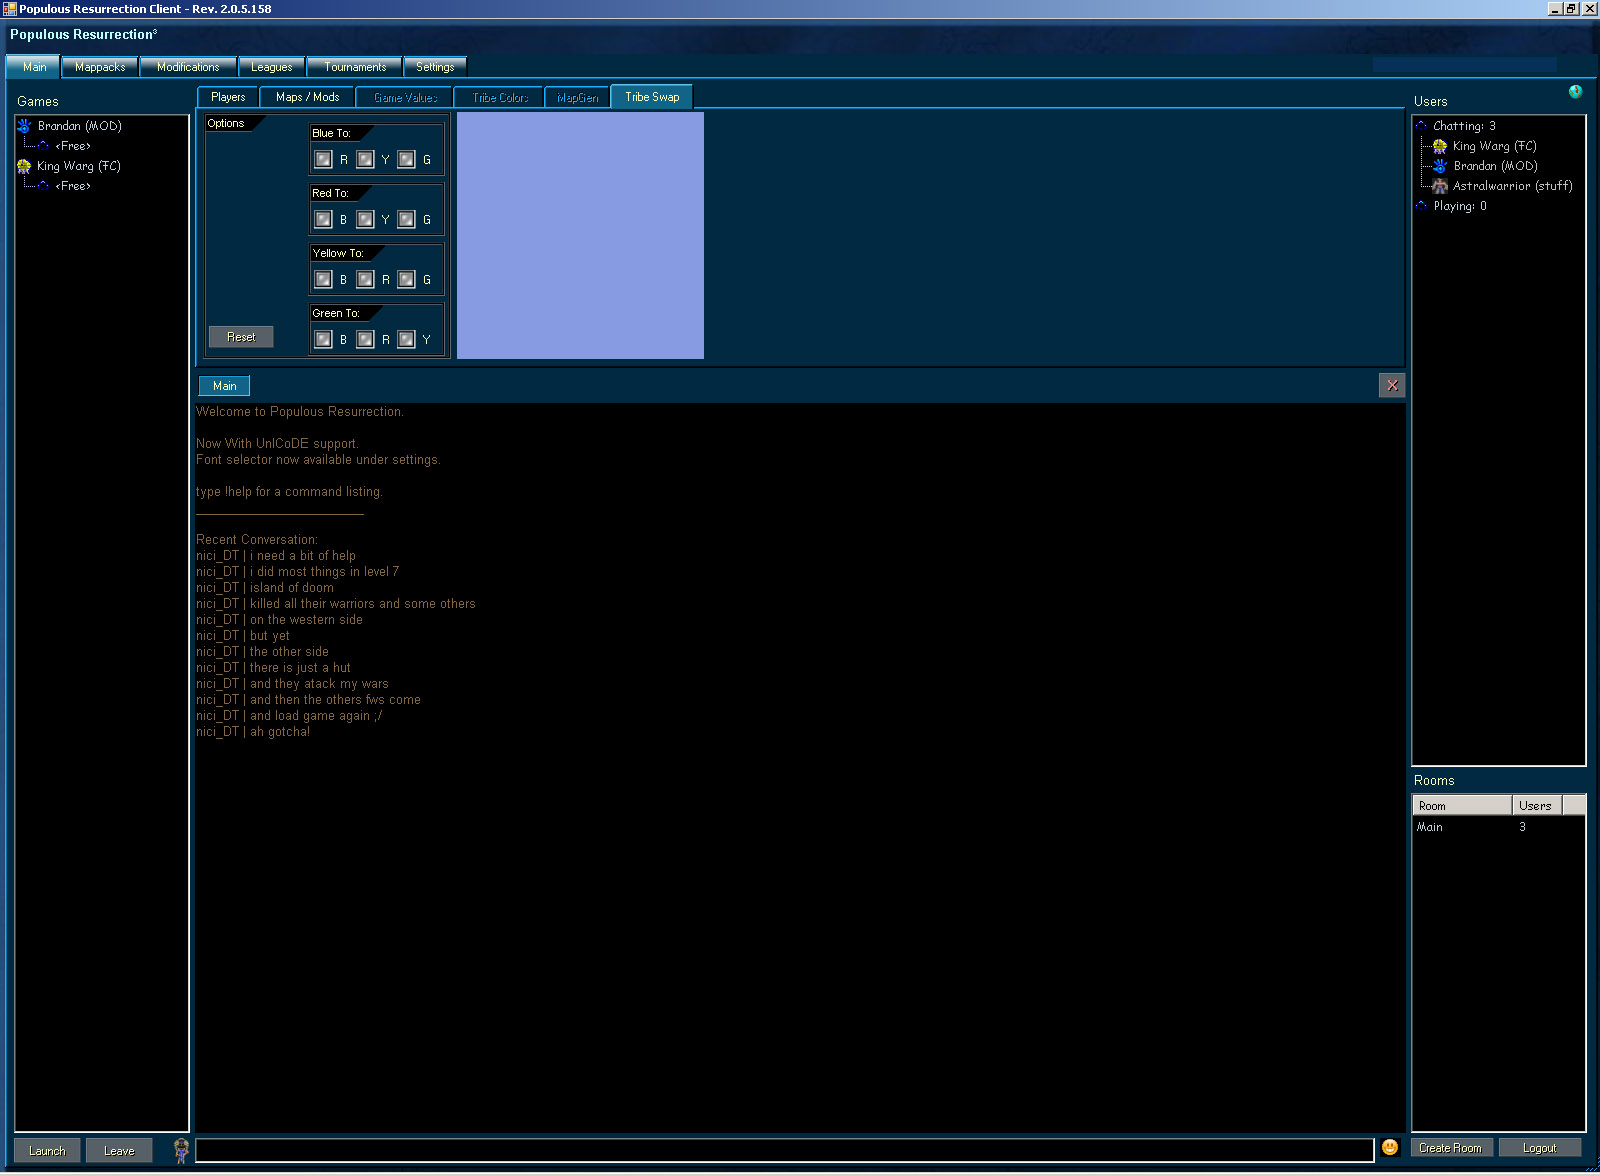Focus the chat message input field
The image size is (1600, 1176).
coord(785,1150)
